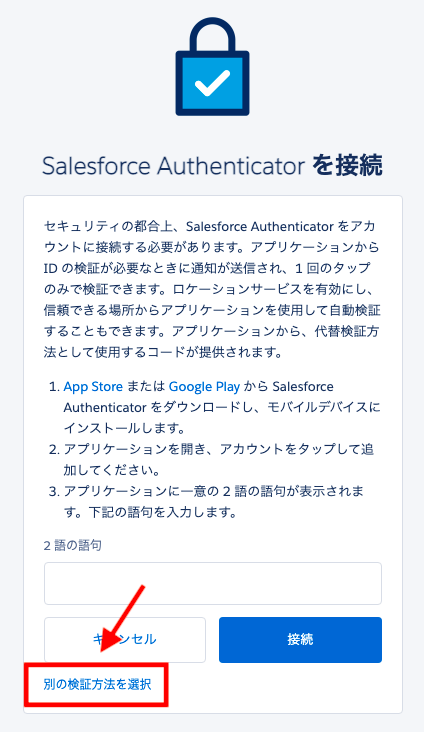Click the 2 語の語句 field label

click(72, 545)
